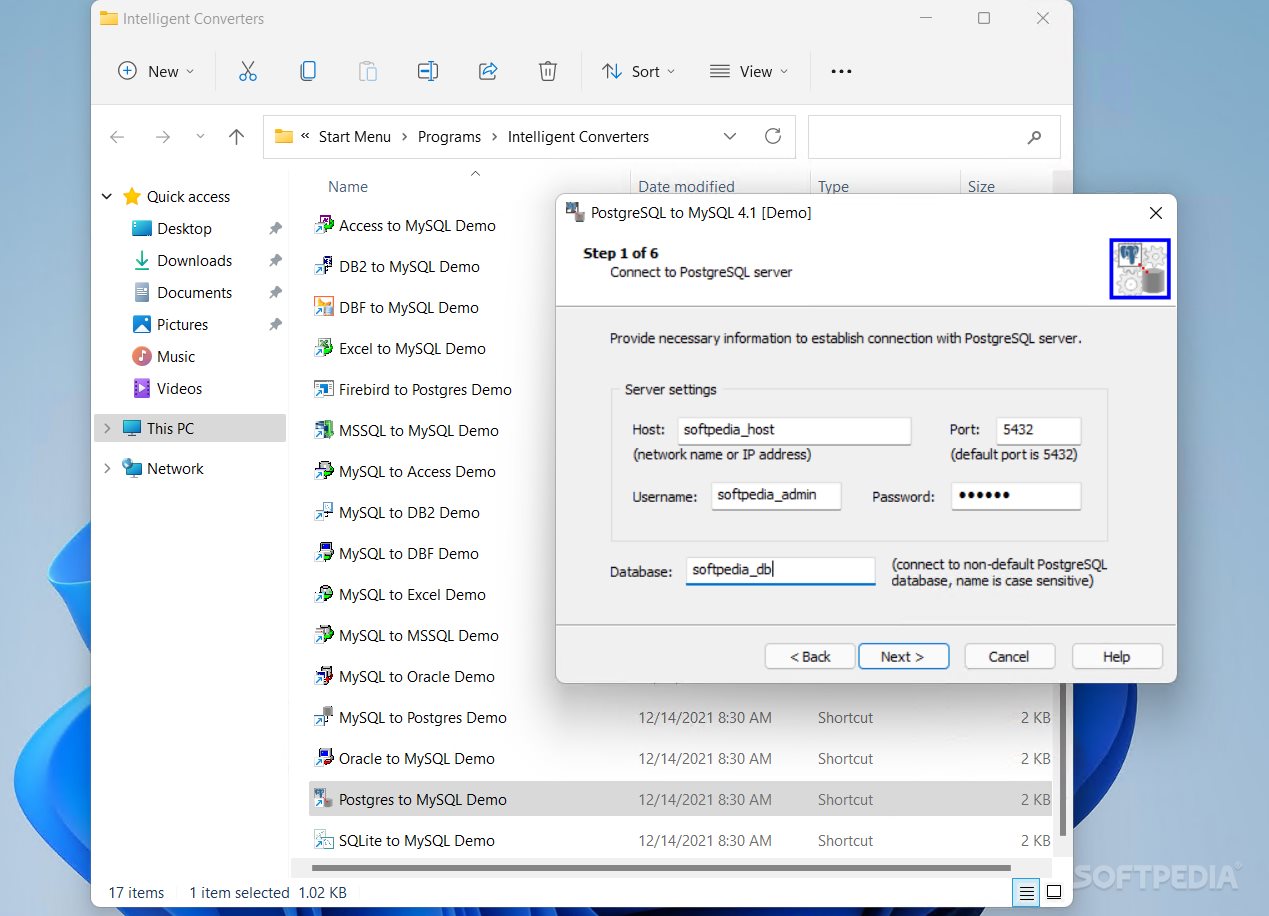Click the Cut icon in Explorer toolbar

click(x=248, y=71)
